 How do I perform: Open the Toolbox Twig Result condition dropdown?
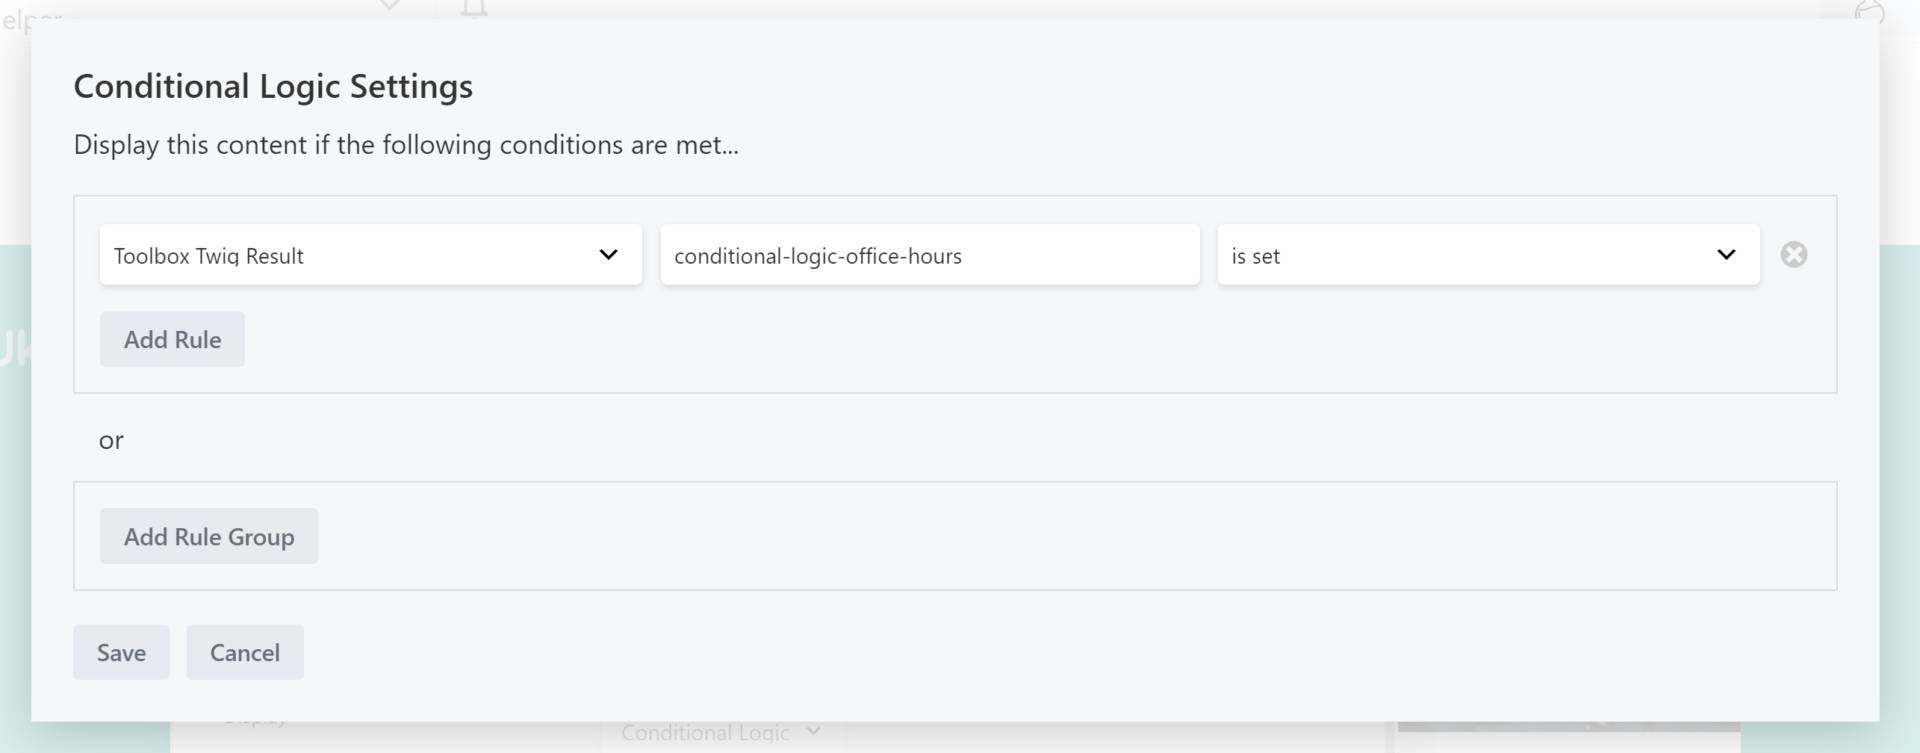click(370, 255)
